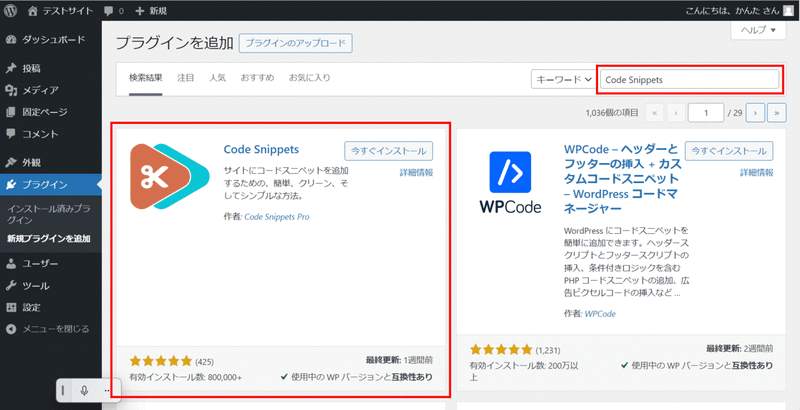
Task: Click the Code Snippets plugin logo
Action: pyautogui.click(x=169, y=176)
